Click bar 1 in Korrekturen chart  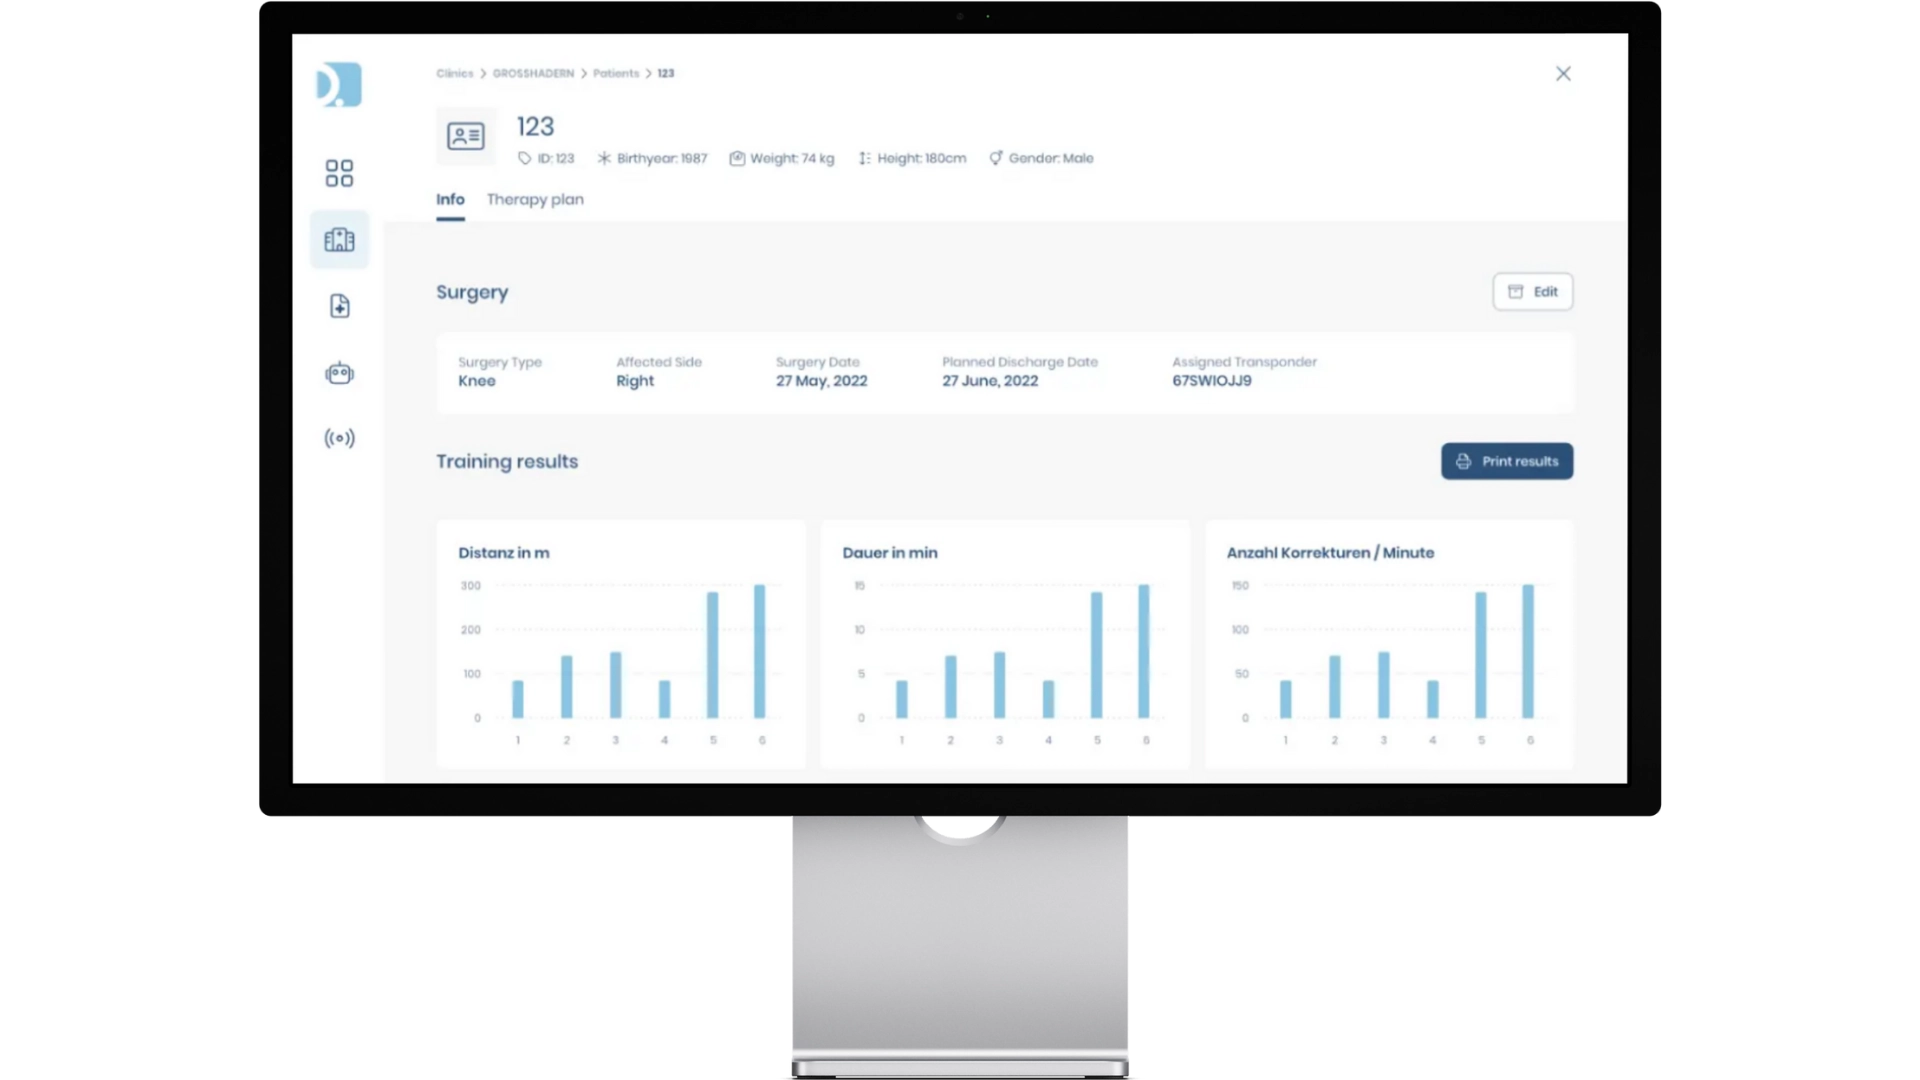coord(1286,699)
